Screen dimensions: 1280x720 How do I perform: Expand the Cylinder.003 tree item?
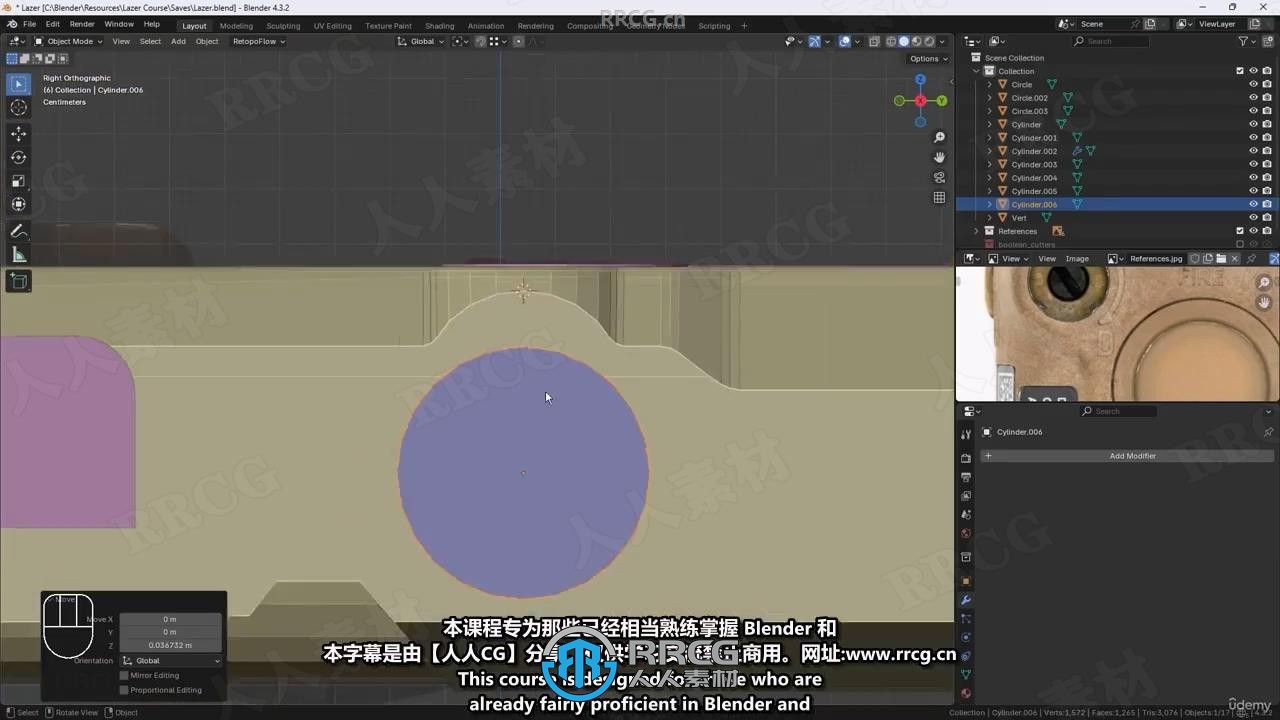[x=990, y=164]
